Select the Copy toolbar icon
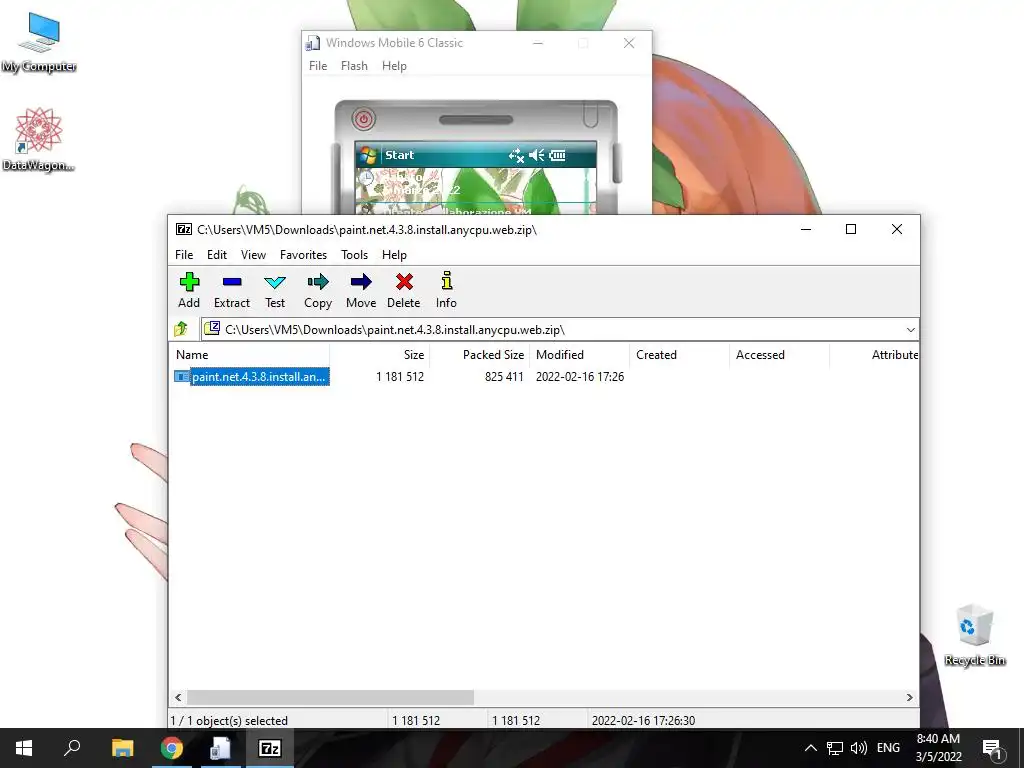 click(x=318, y=290)
